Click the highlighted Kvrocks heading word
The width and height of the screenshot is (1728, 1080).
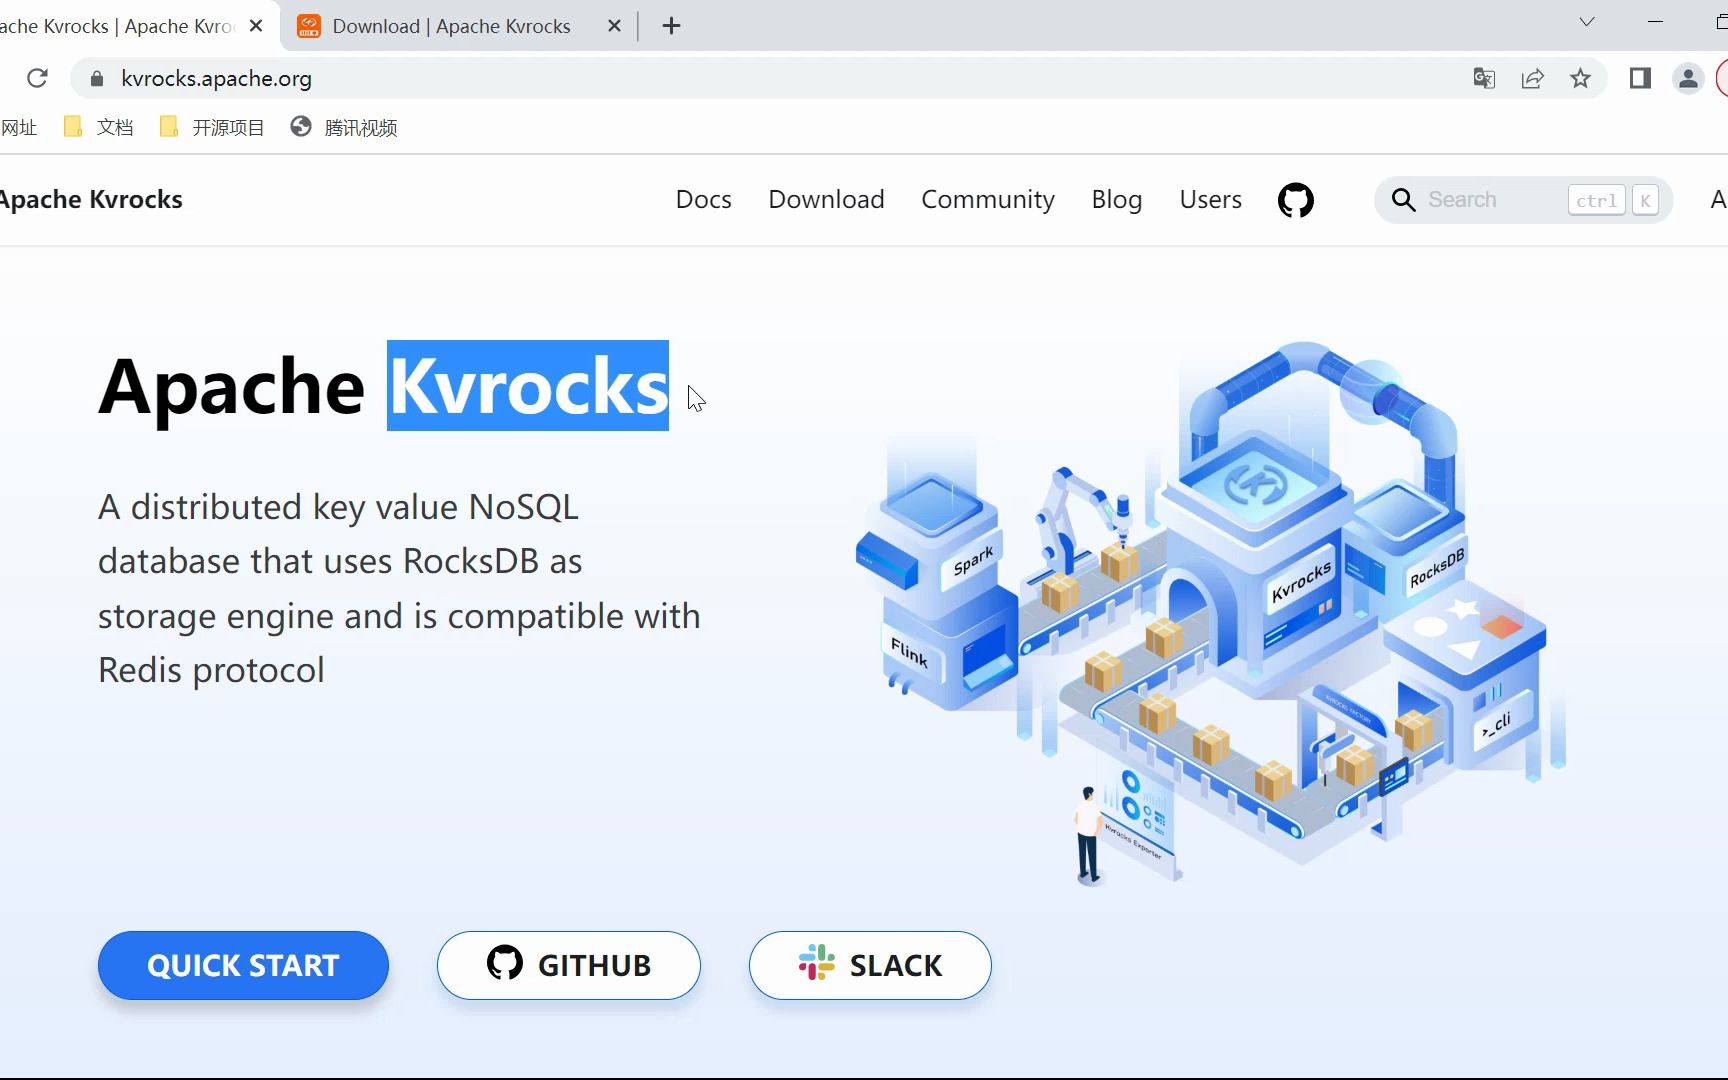pyautogui.click(x=528, y=386)
